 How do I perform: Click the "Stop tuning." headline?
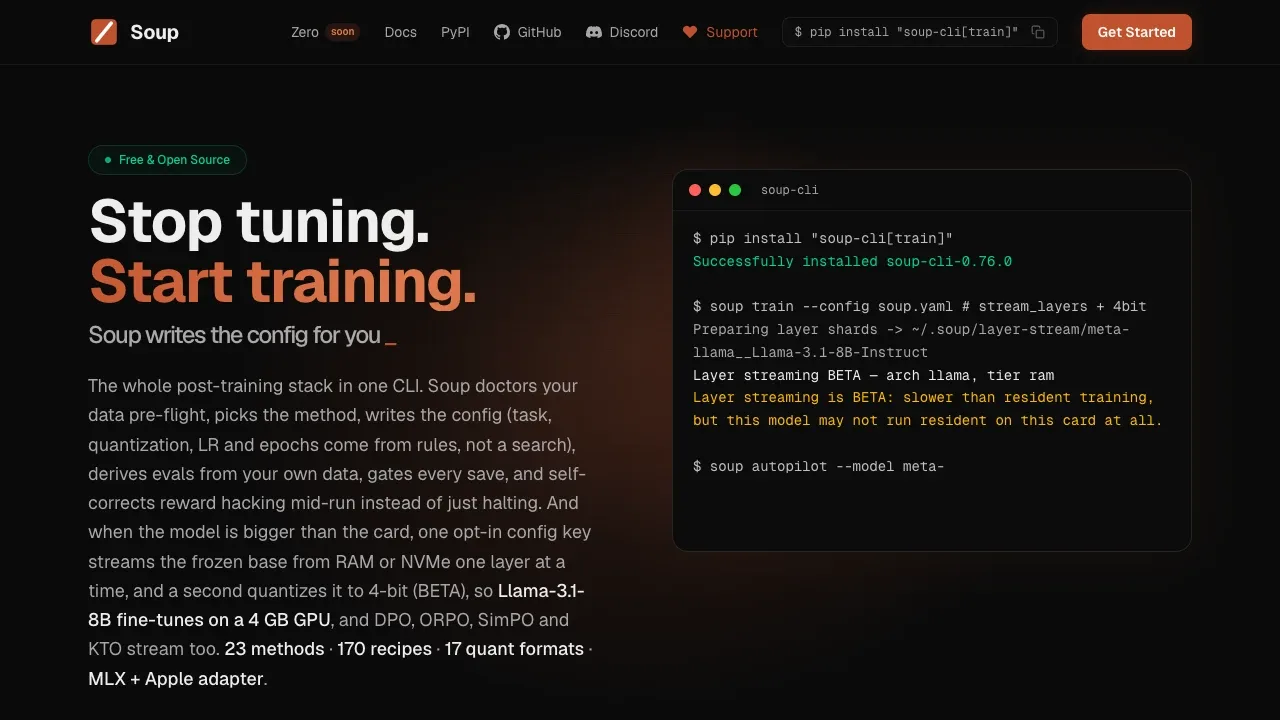click(260, 222)
